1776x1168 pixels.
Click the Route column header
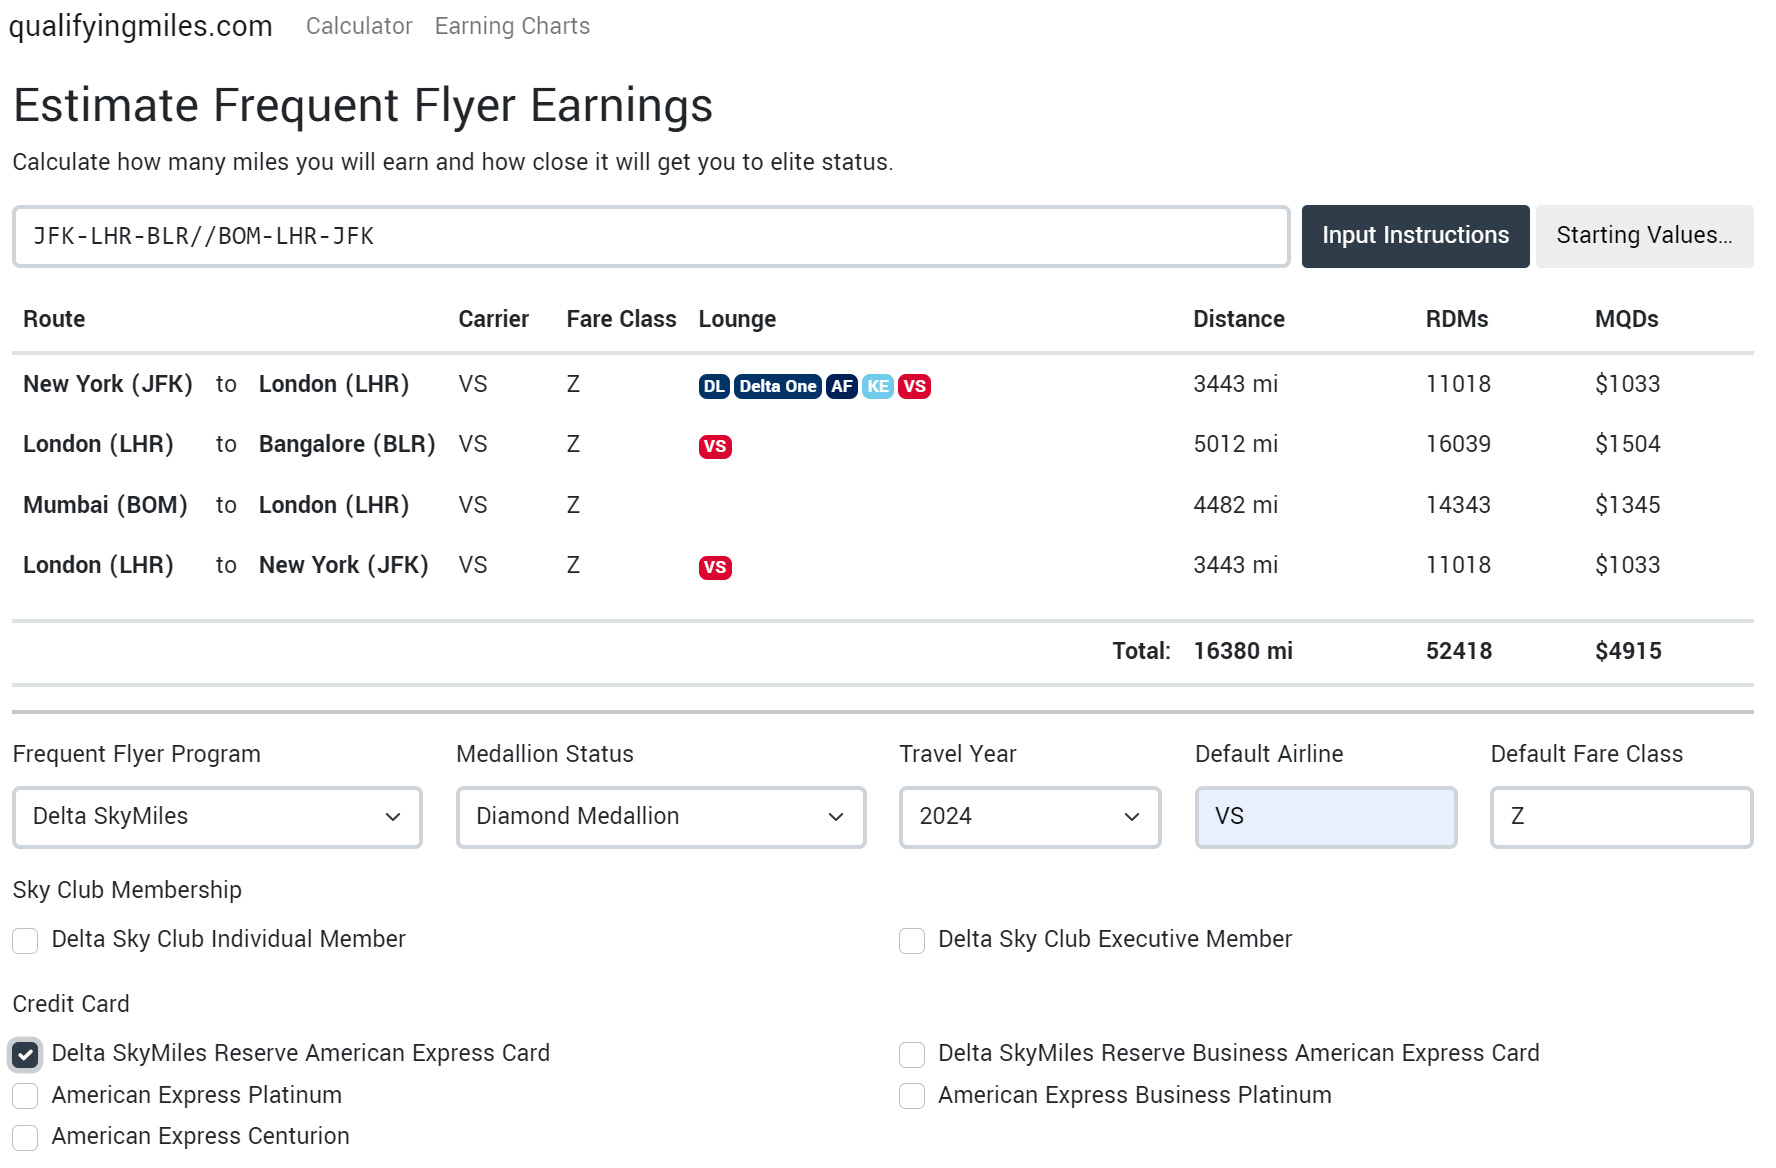[54, 319]
